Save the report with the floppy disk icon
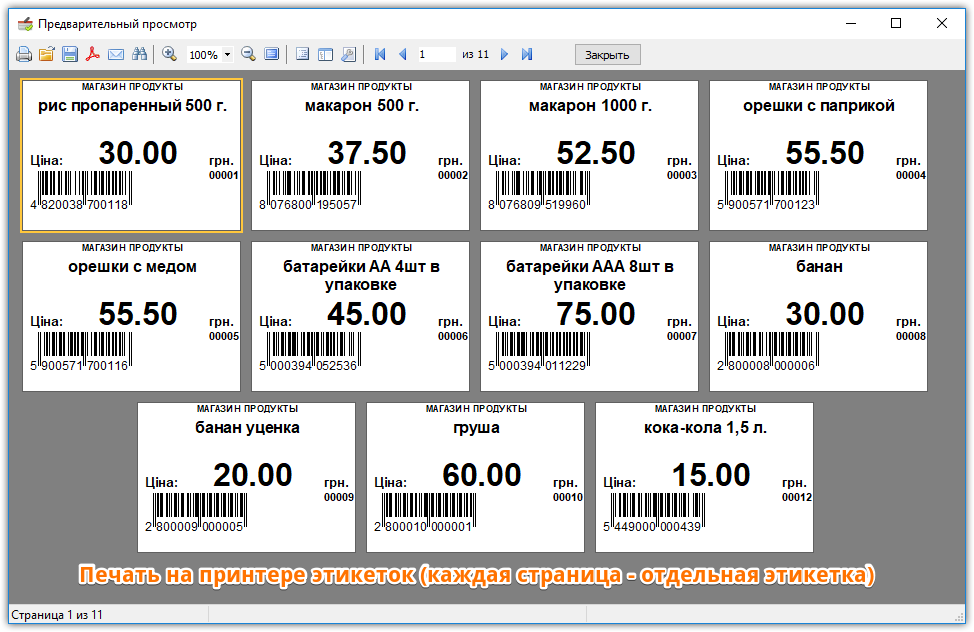The height and width of the screenshot is (632, 974). point(70,55)
